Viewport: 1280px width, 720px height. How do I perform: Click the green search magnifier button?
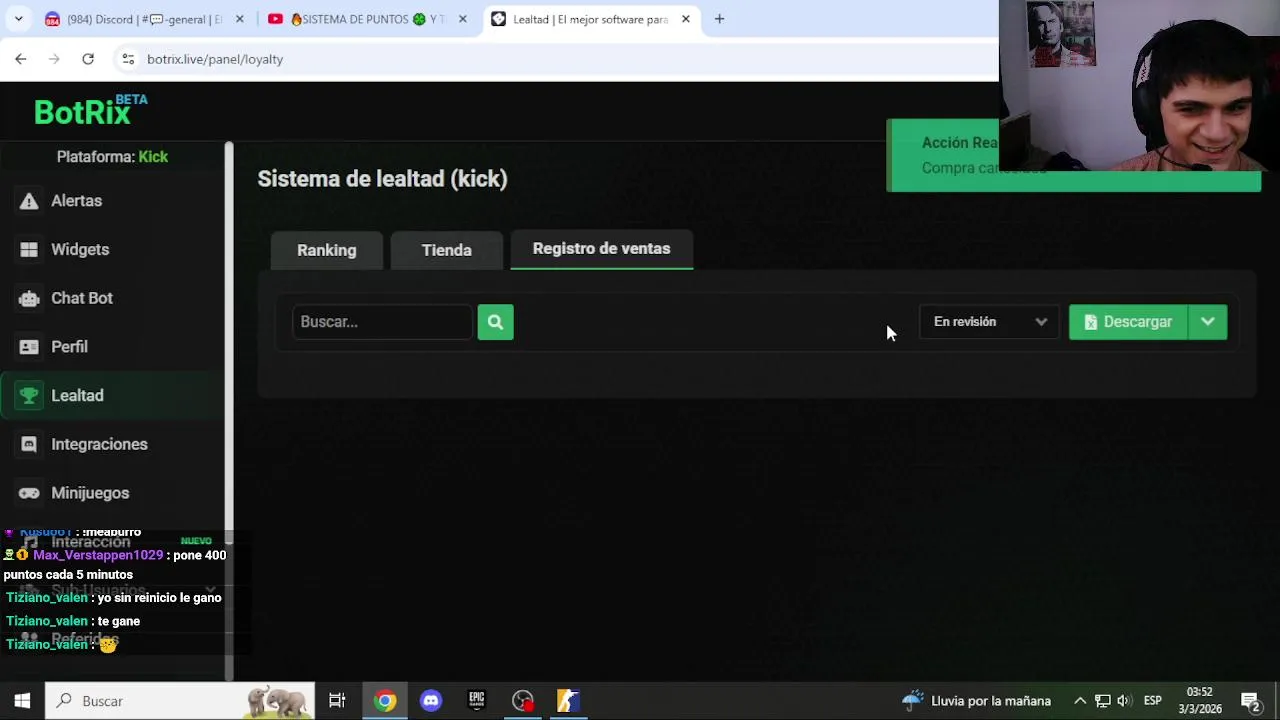click(x=495, y=322)
